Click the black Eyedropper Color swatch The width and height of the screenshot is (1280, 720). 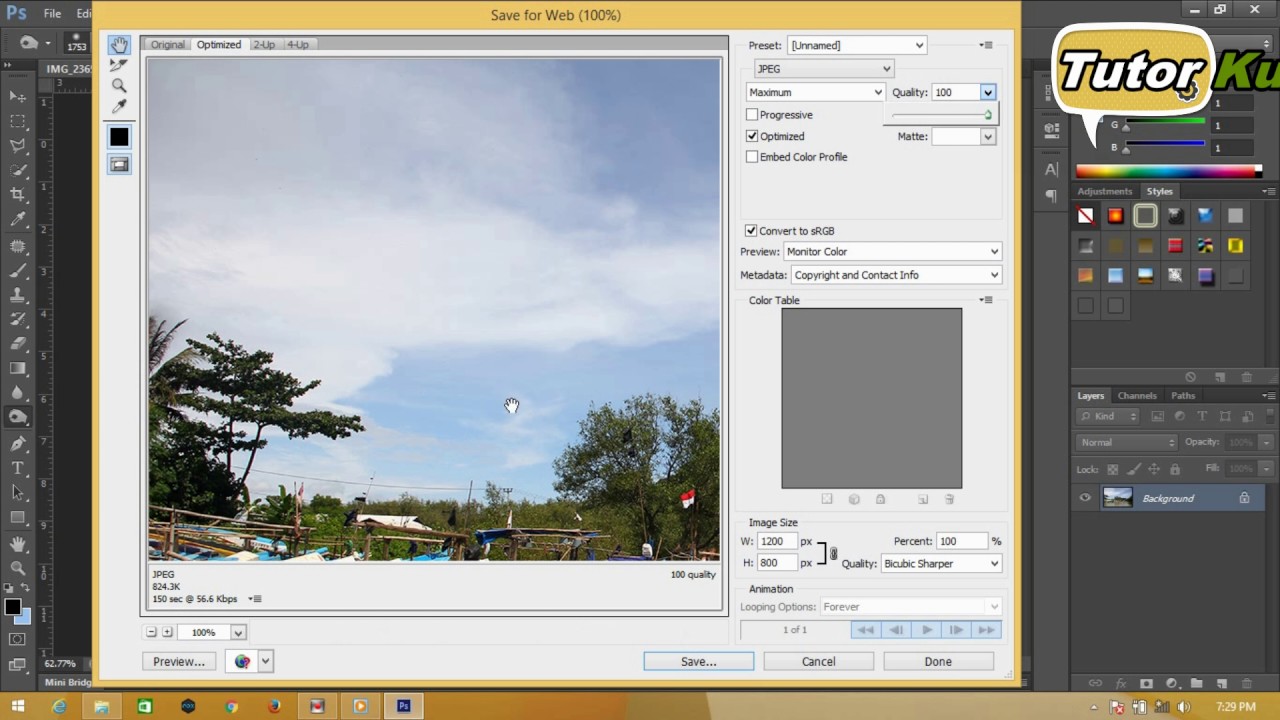pyautogui.click(x=119, y=137)
